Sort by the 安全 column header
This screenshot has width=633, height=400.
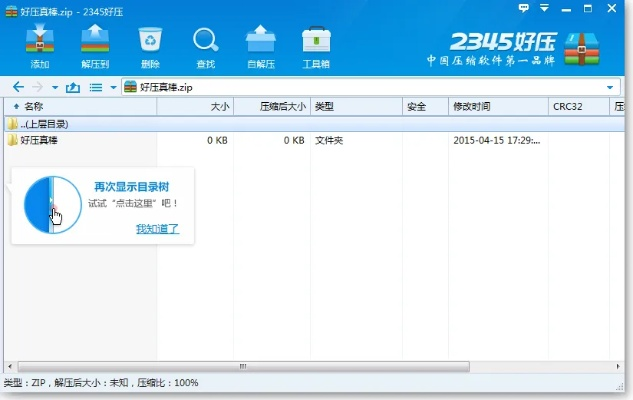pyautogui.click(x=425, y=107)
